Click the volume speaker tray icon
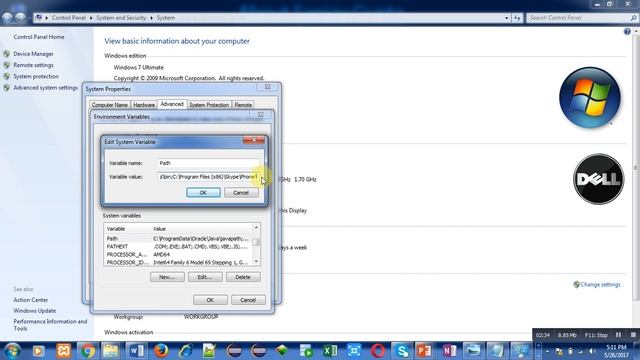Screen dimensions: 640x360 [x=592, y=351]
